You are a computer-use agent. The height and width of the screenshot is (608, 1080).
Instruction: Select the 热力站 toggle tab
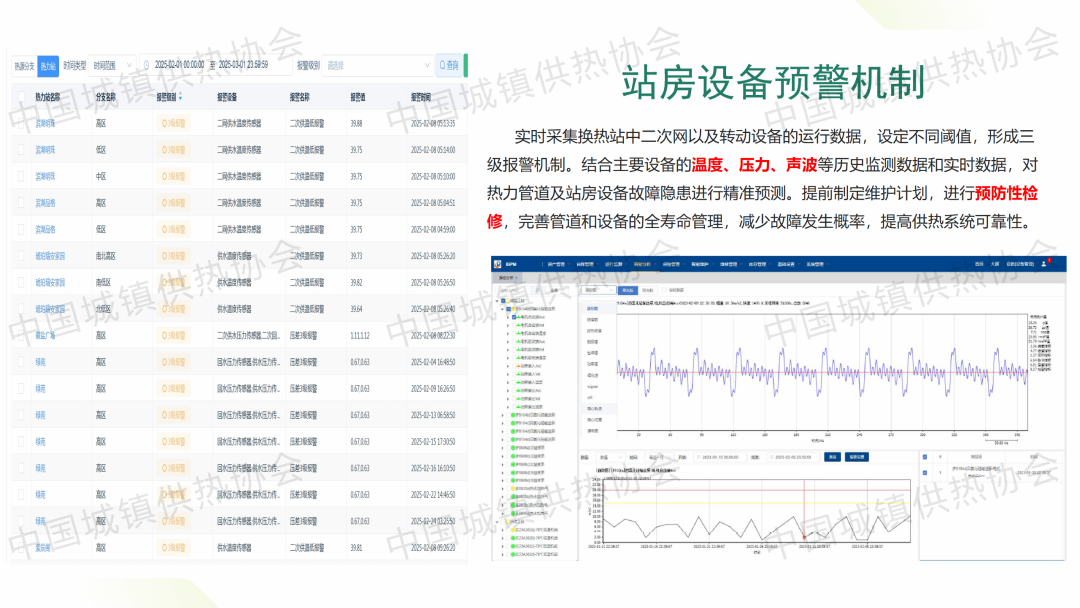click(48, 66)
